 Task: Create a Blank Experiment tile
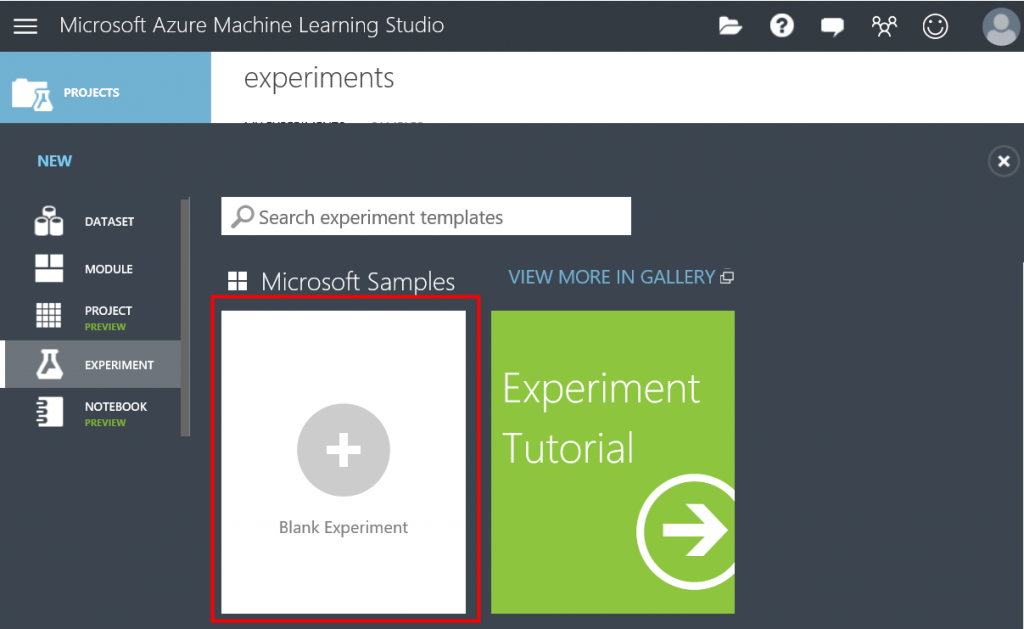point(344,462)
